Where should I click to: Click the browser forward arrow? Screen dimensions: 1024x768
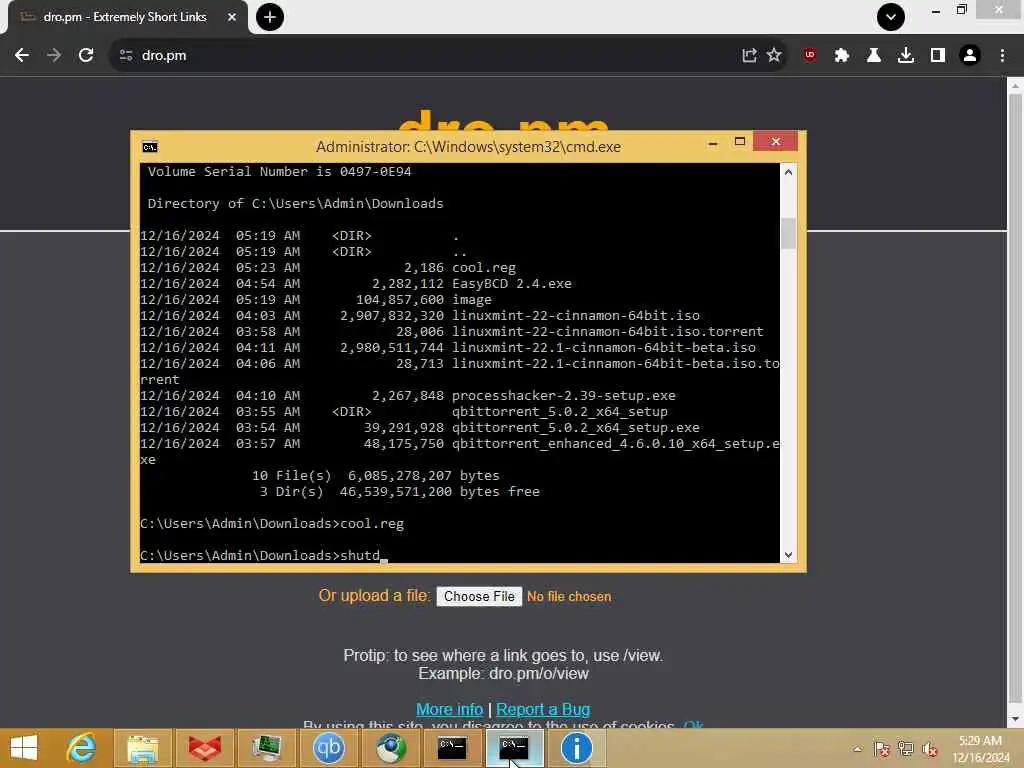pyautogui.click(x=54, y=56)
